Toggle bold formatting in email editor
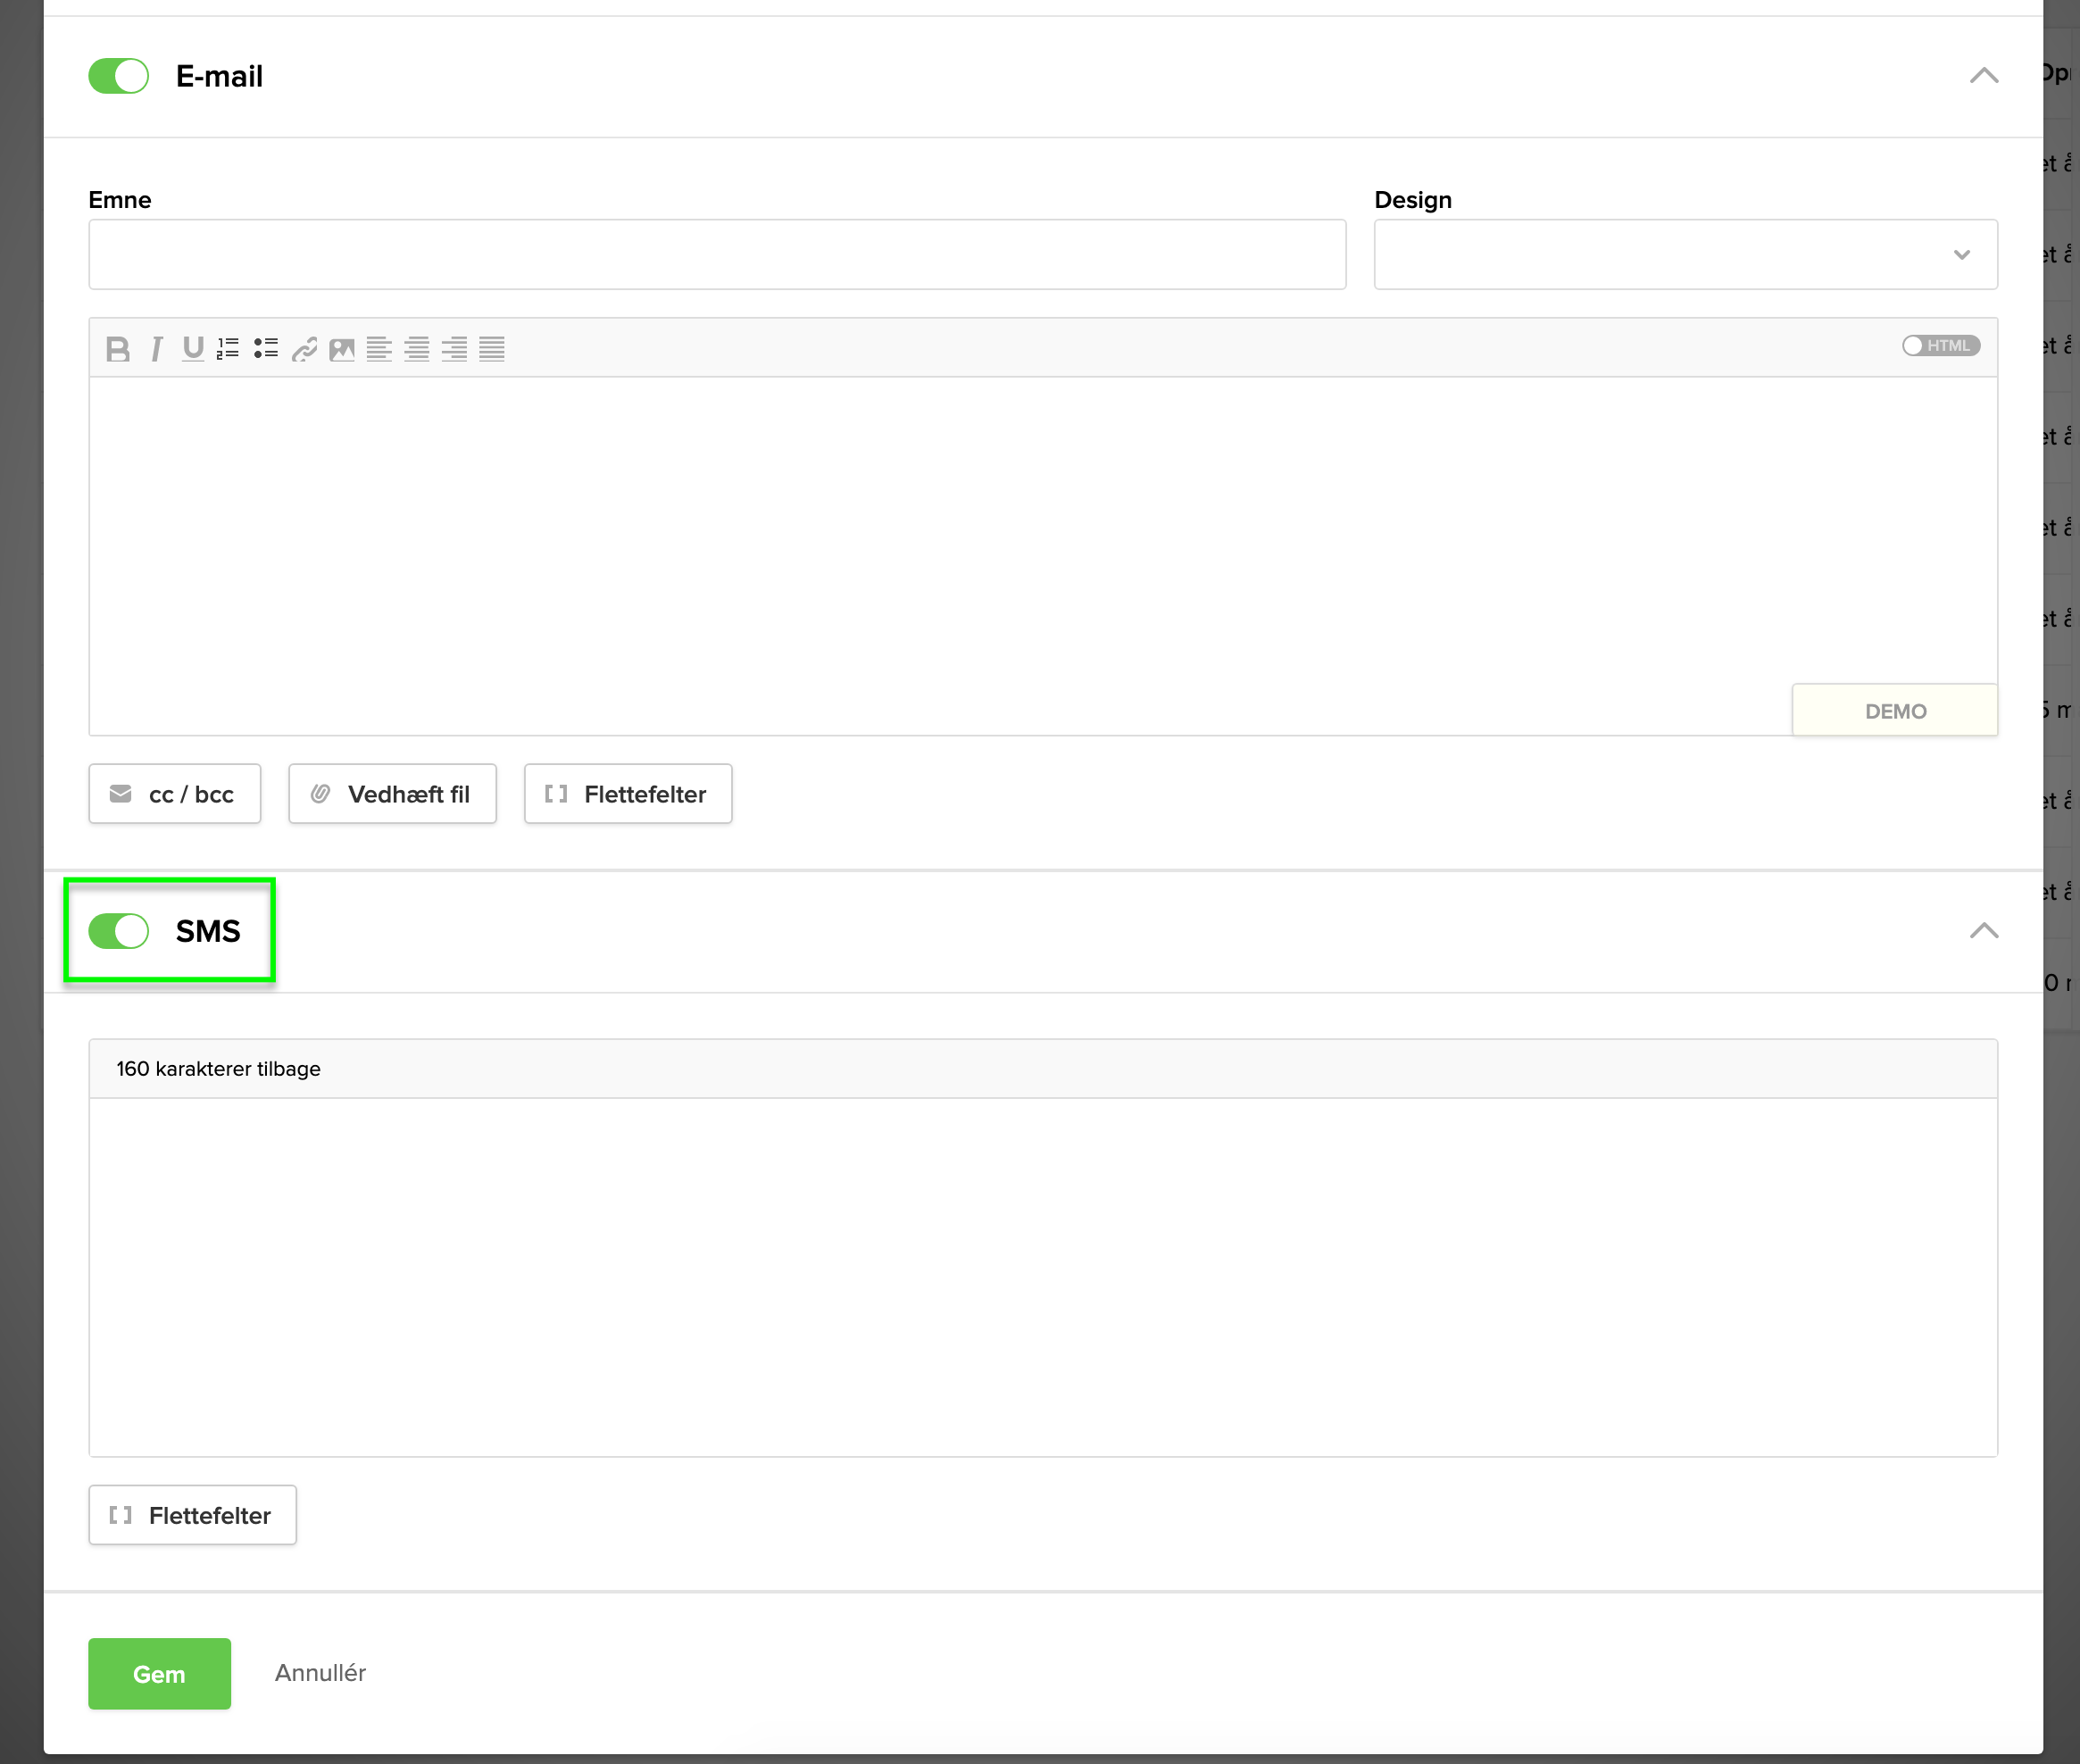 click(118, 349)
